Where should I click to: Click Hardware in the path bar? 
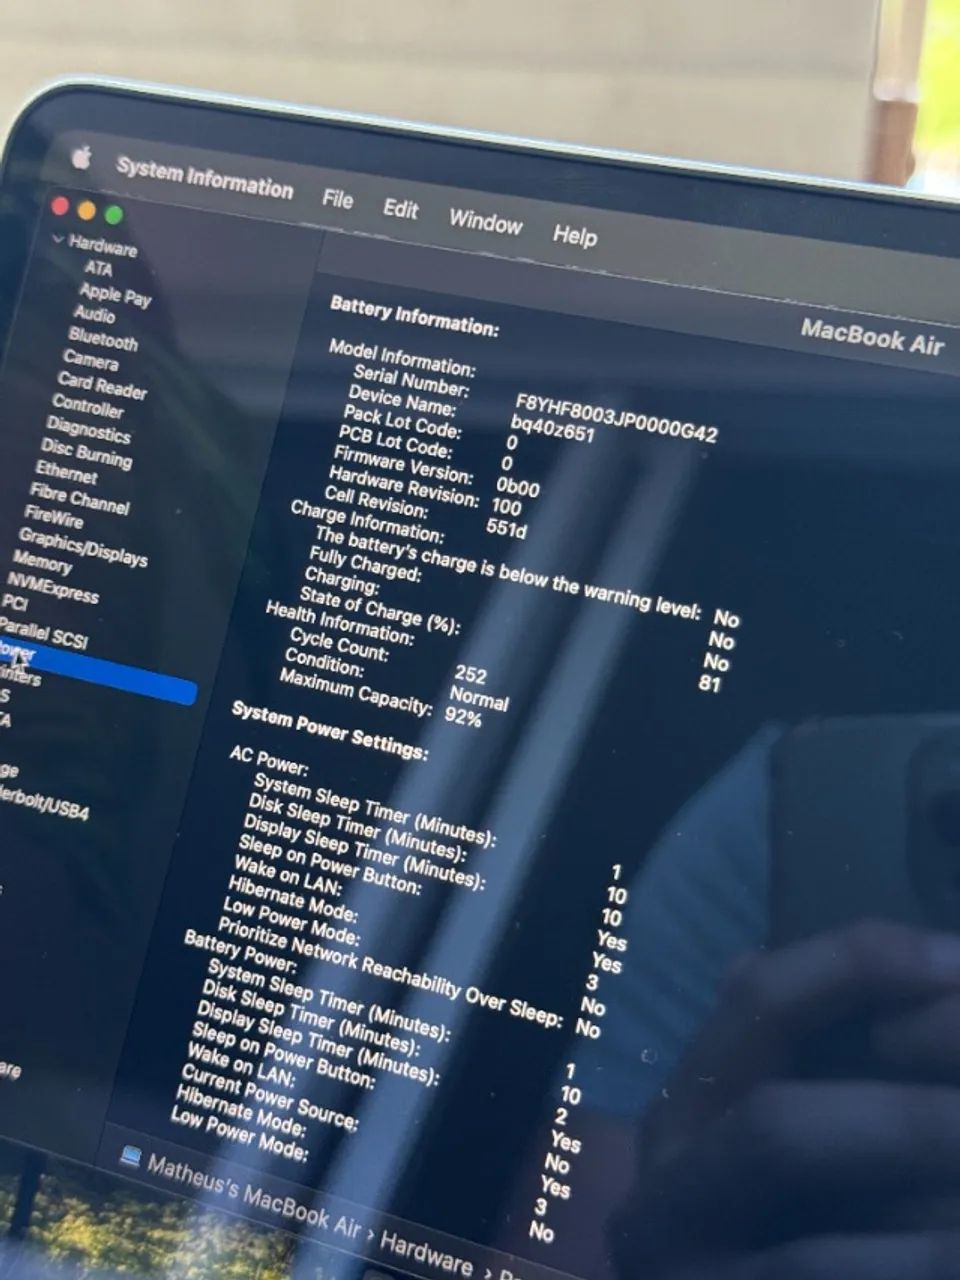[x=425, y=1253]
